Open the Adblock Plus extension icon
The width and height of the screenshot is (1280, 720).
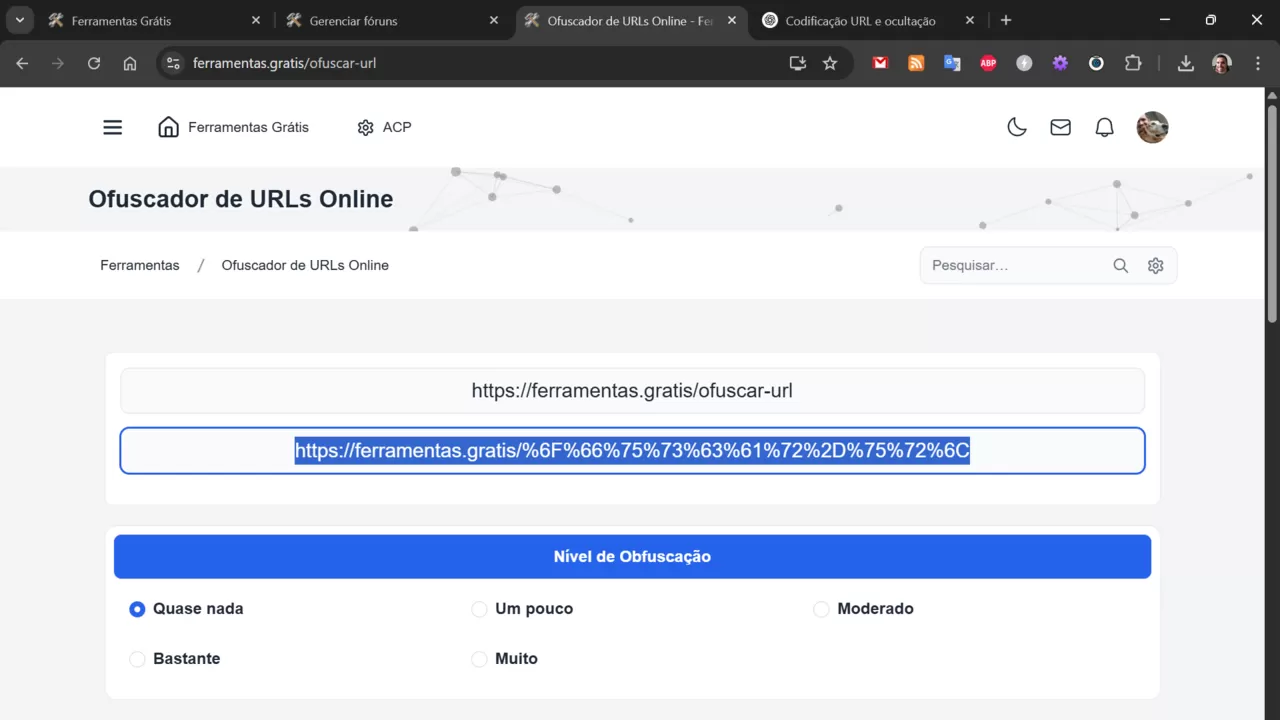tap(988, 63)
